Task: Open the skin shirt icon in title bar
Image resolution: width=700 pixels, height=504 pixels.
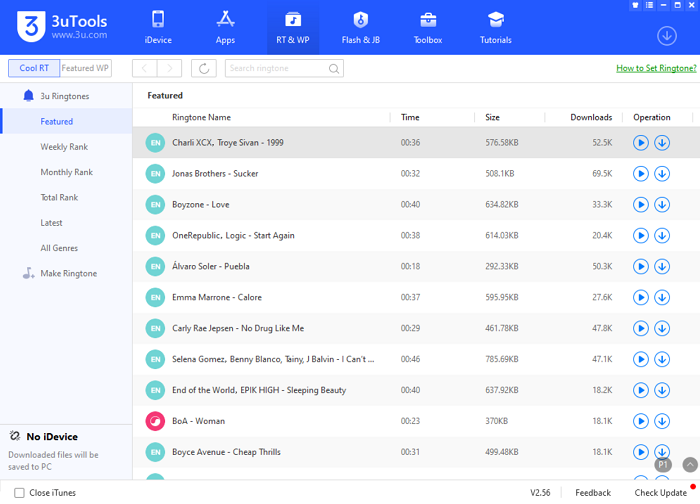Action: tap(635, 5)
